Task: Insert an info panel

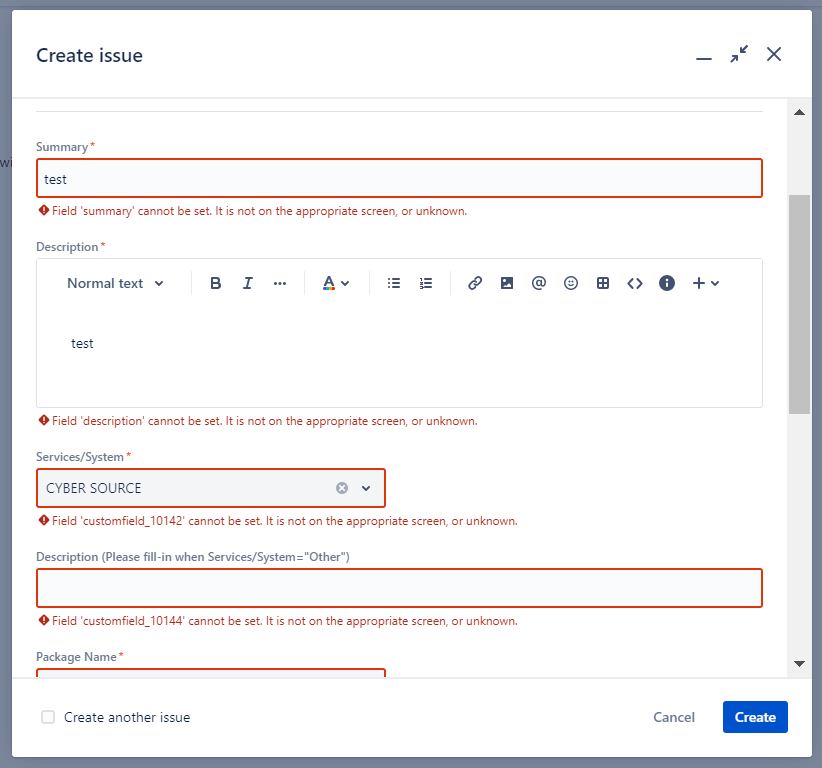Action: (667, 283)
